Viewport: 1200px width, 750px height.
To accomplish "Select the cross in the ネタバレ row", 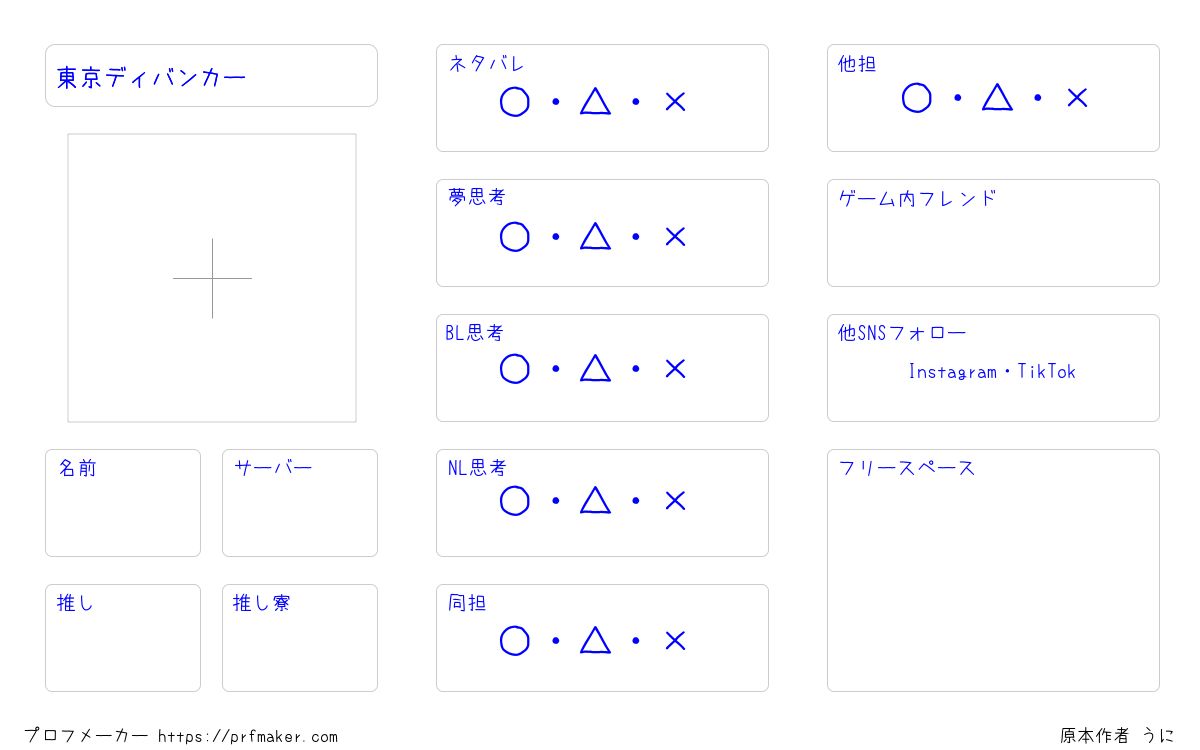I will 675,102.
